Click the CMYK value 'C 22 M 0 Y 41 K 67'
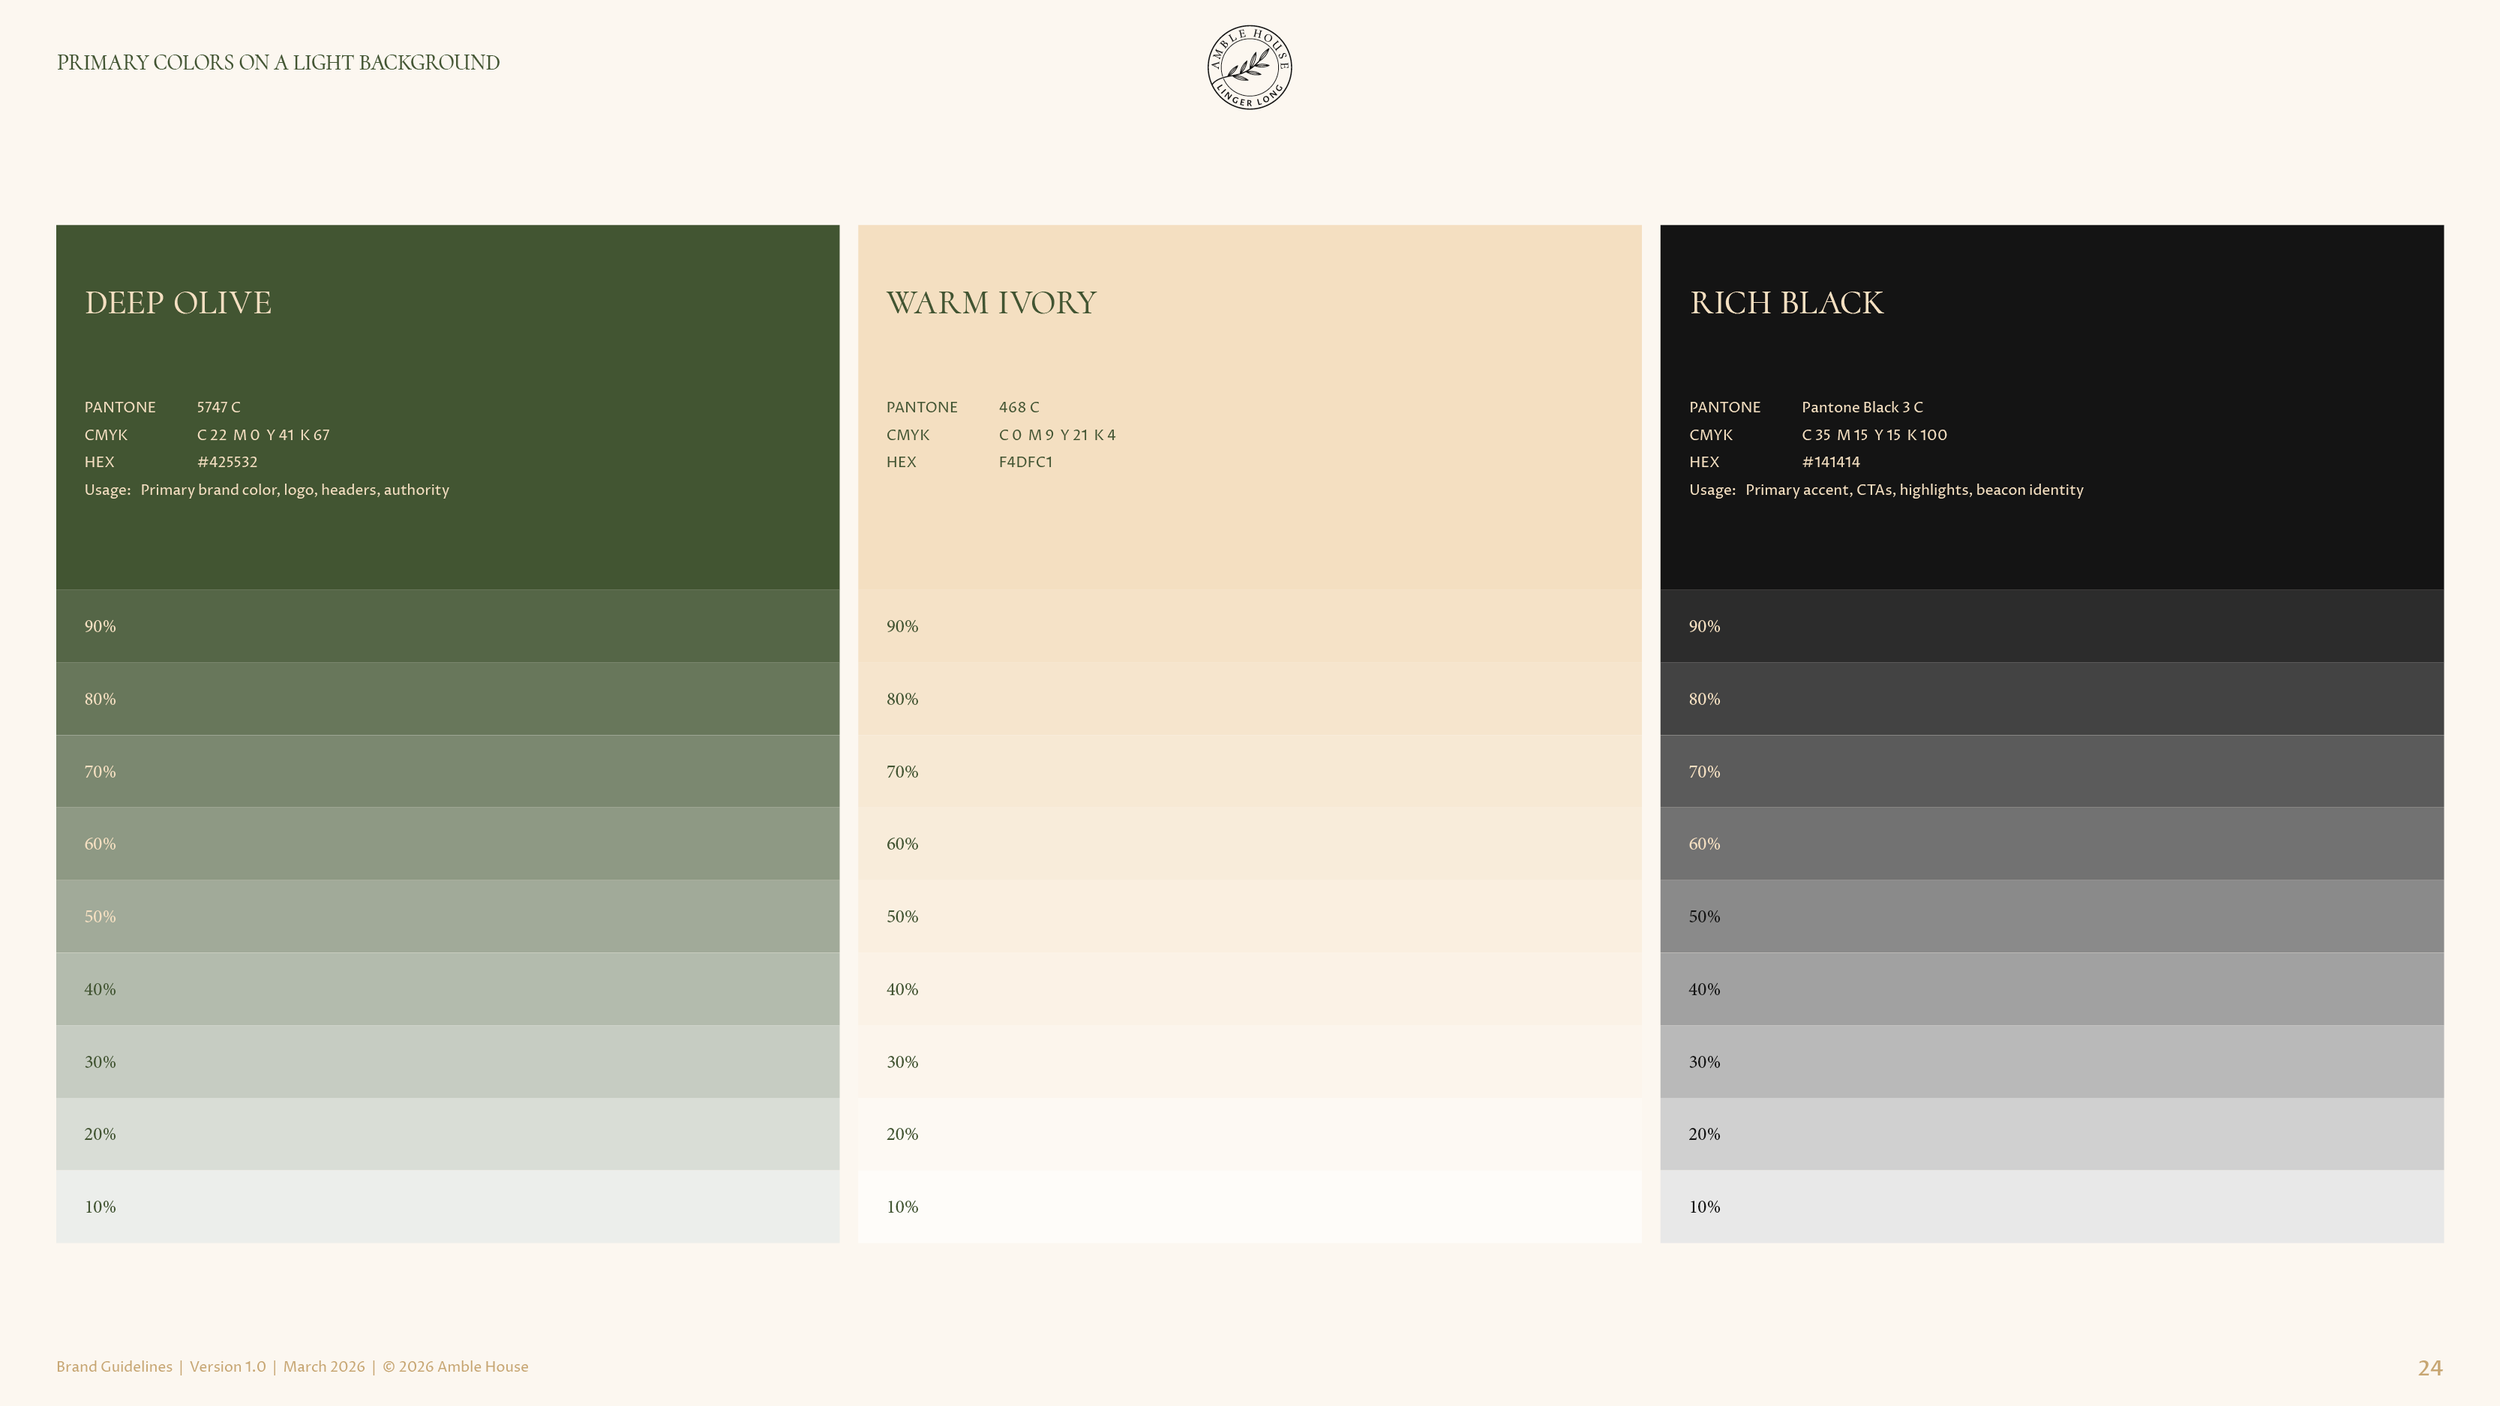The image size is (2500, 1406). [263, 435]
